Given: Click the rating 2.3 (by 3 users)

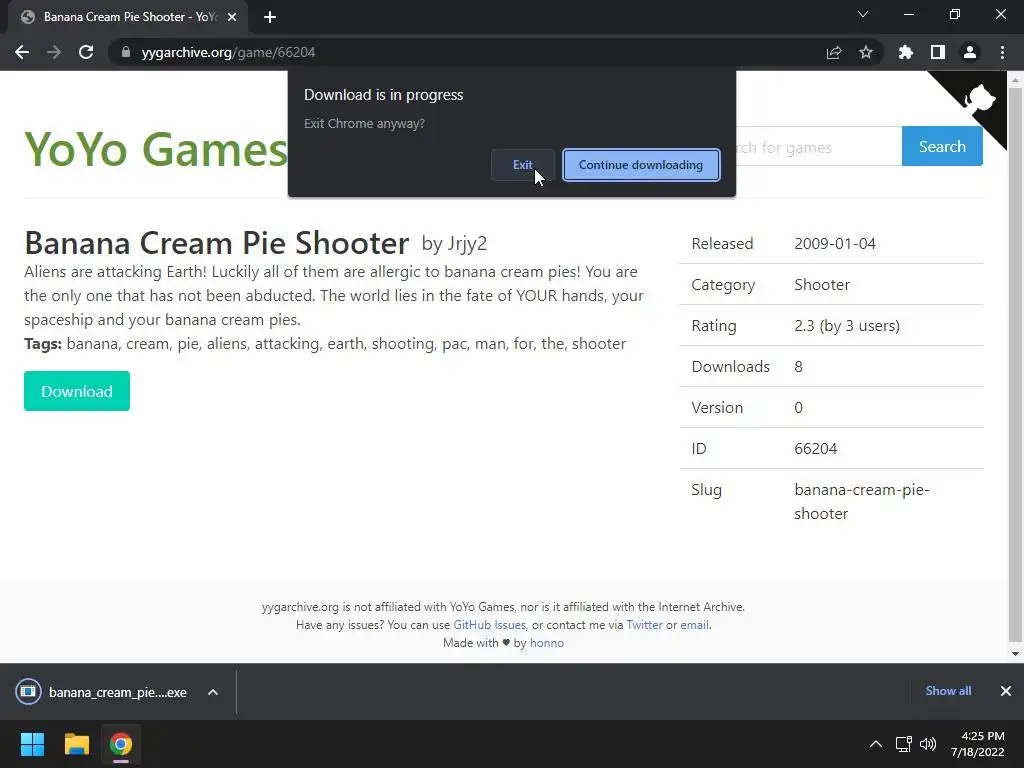Looking at the screenshot, I should [847, 326].
